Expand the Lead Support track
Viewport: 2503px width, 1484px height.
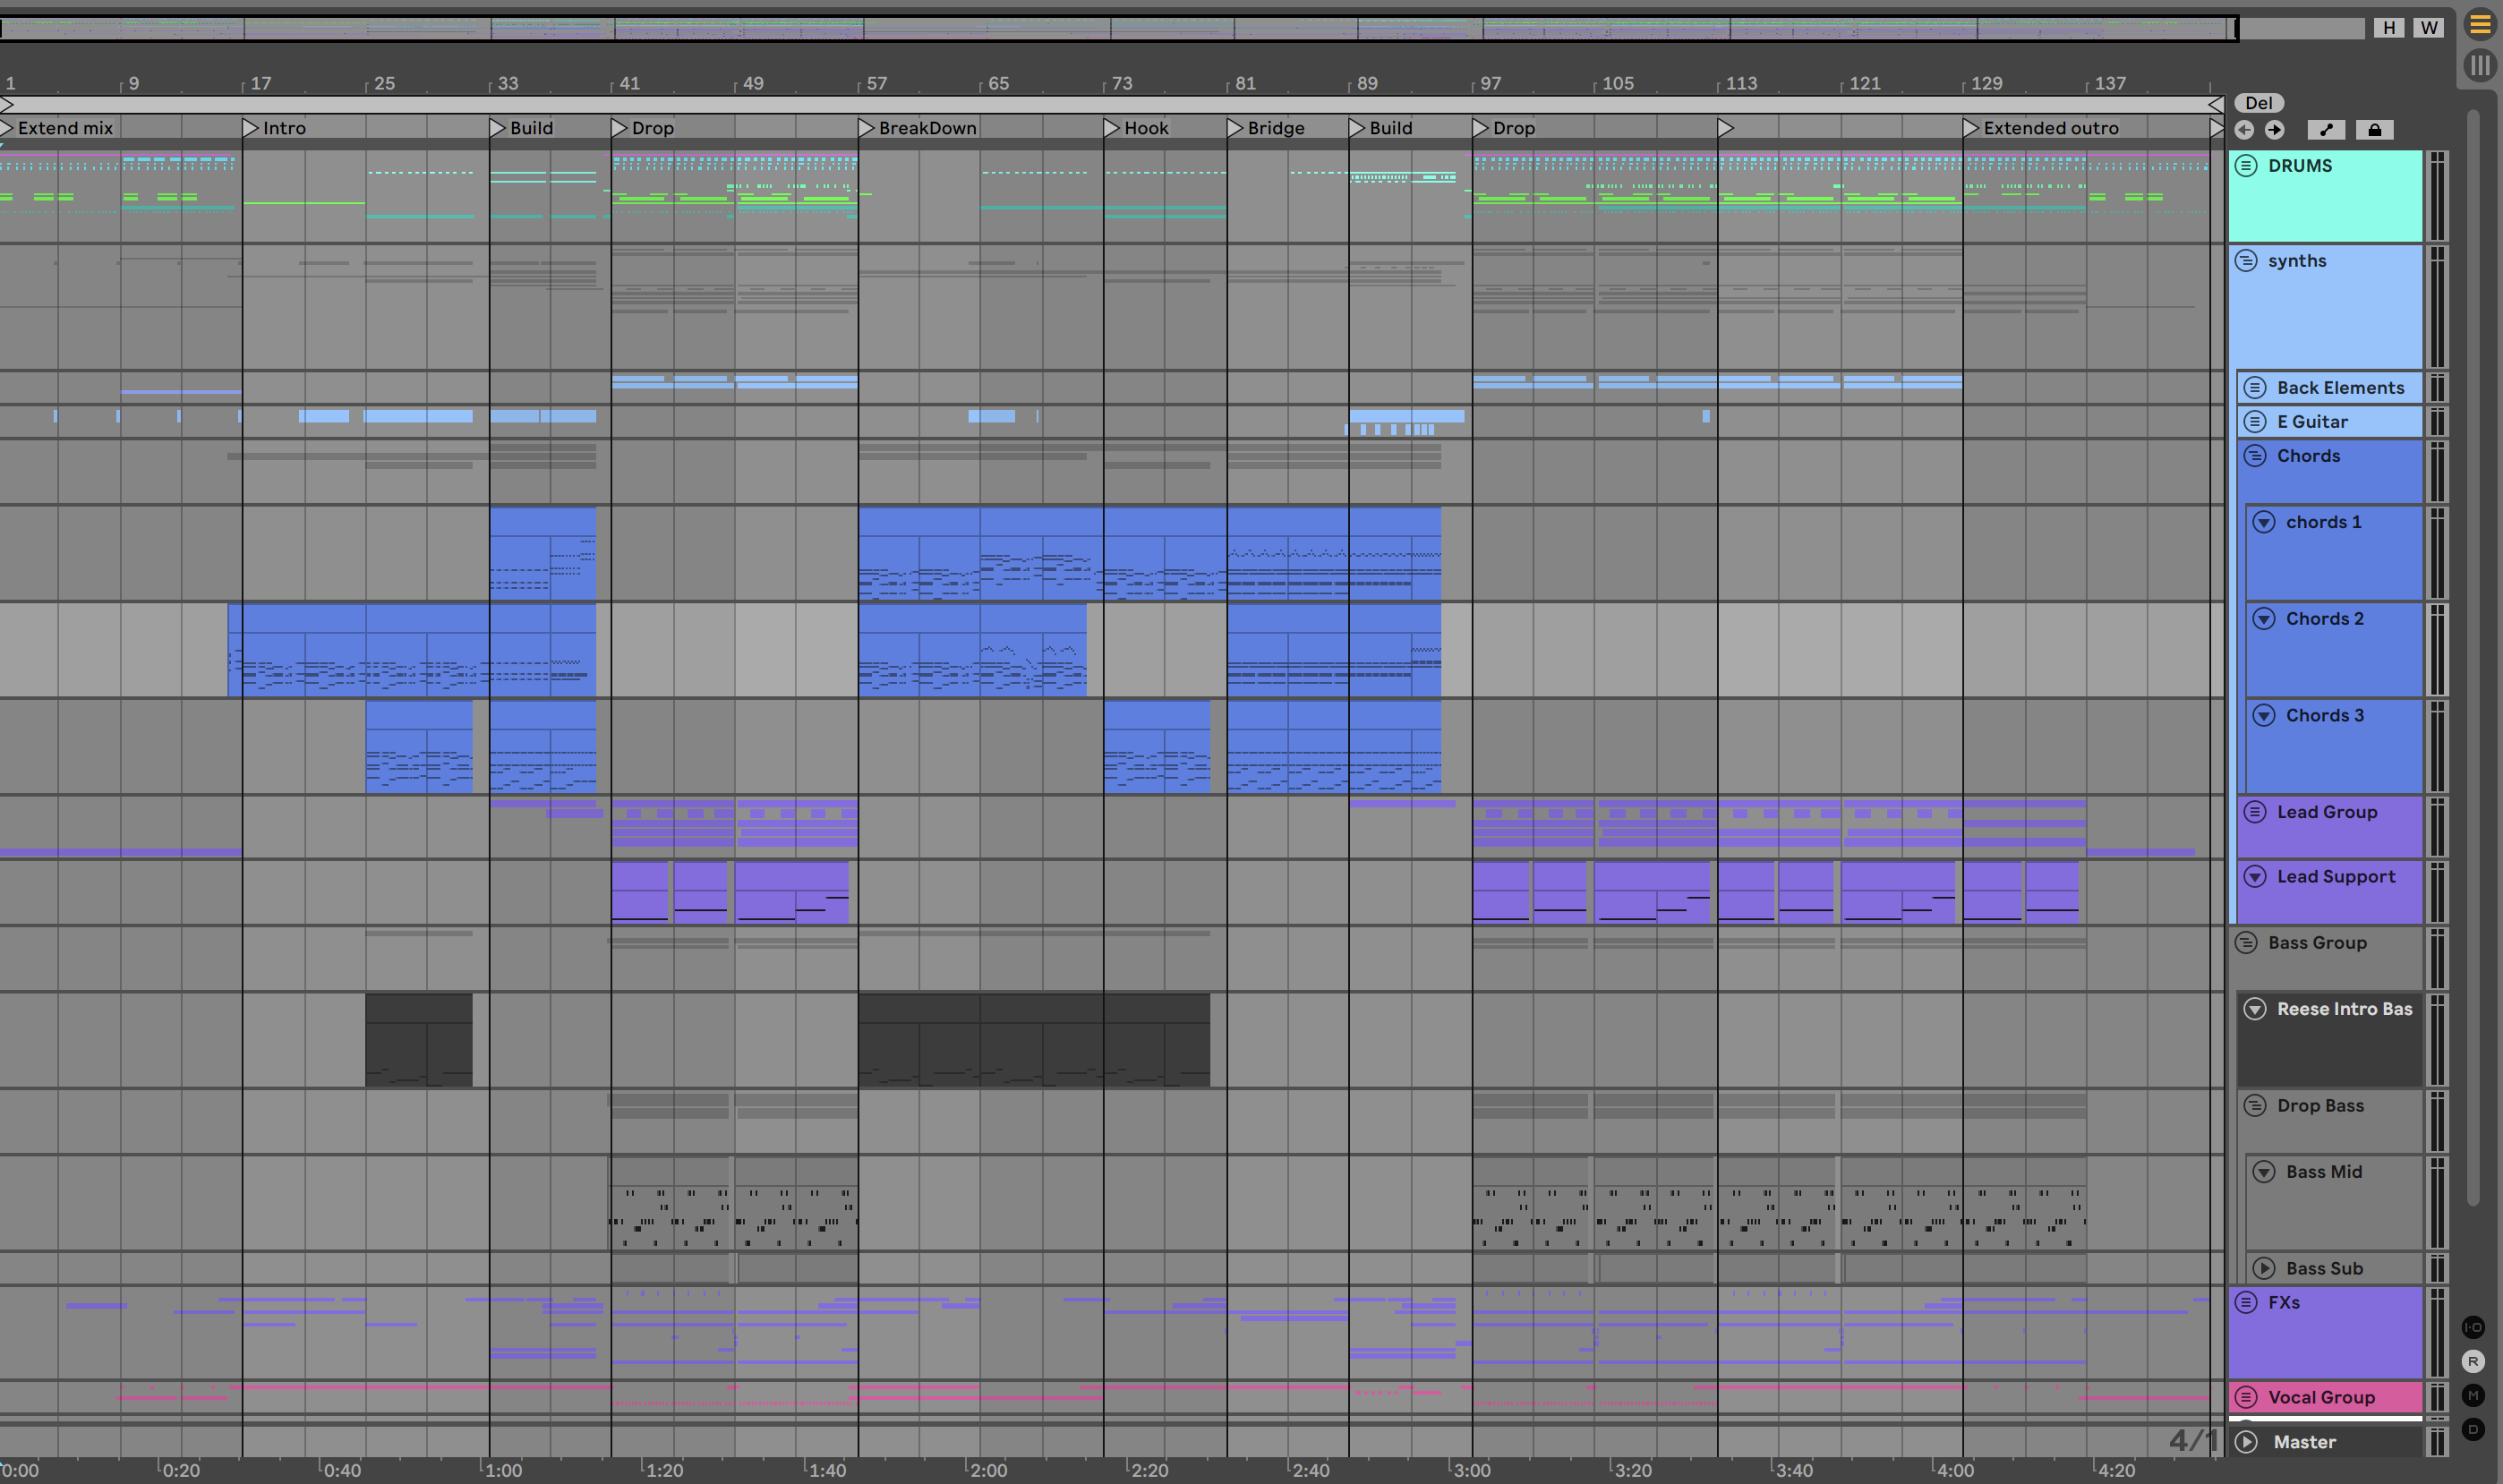click(x=2255, y=877)
